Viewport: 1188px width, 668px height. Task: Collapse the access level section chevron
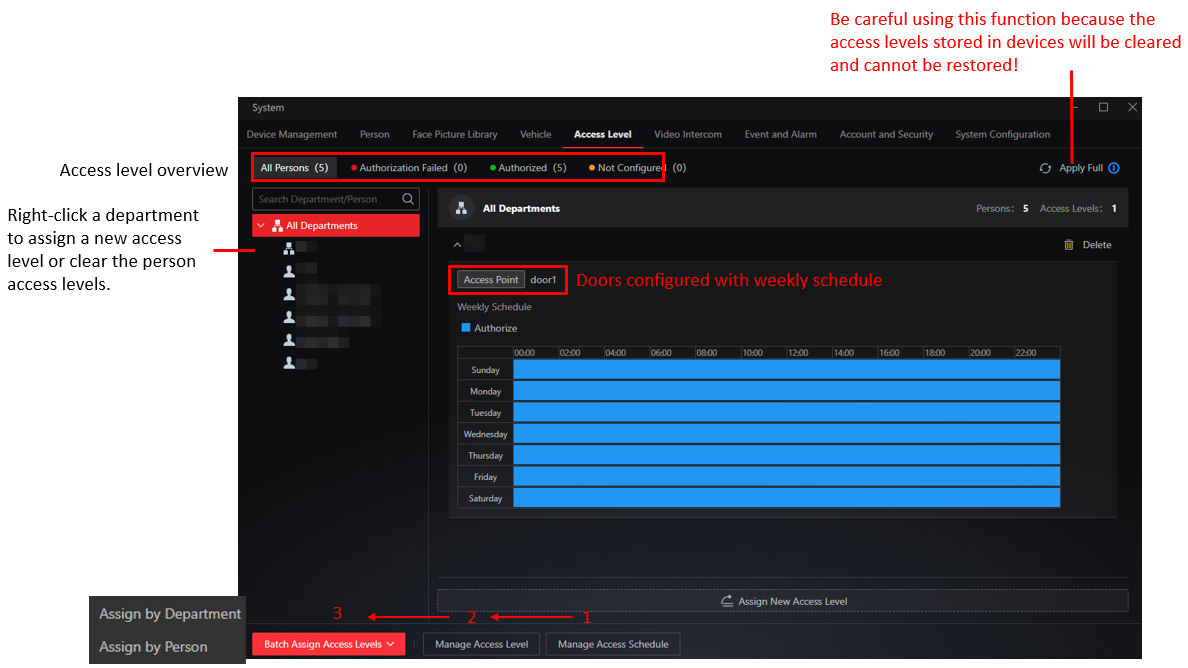(457, 245)
